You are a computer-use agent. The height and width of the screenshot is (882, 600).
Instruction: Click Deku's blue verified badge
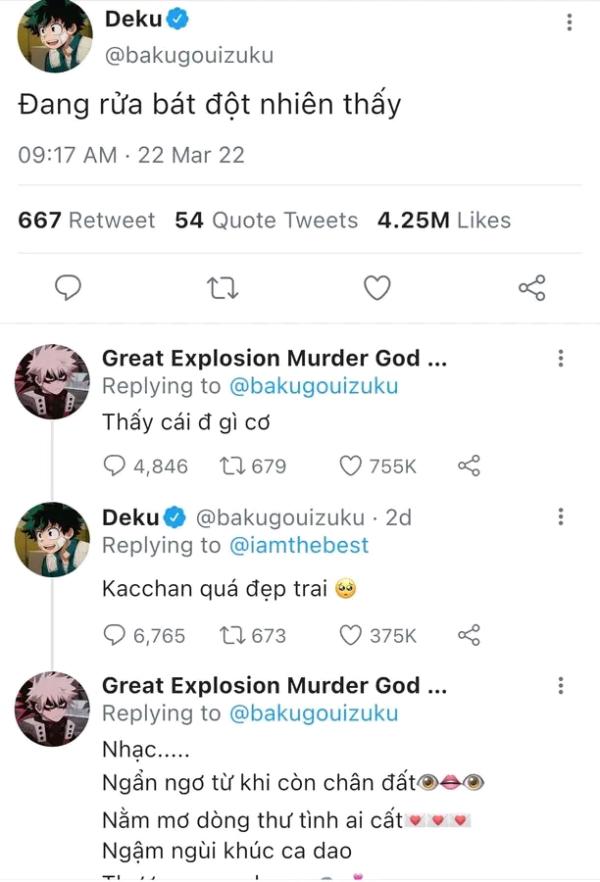[x=178, y=16]
